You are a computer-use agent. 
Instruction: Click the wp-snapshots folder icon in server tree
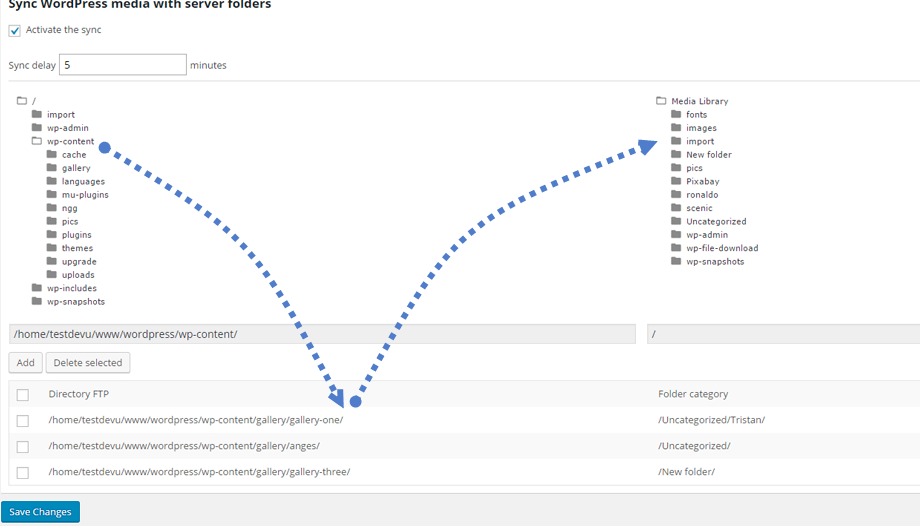point(37,301)
